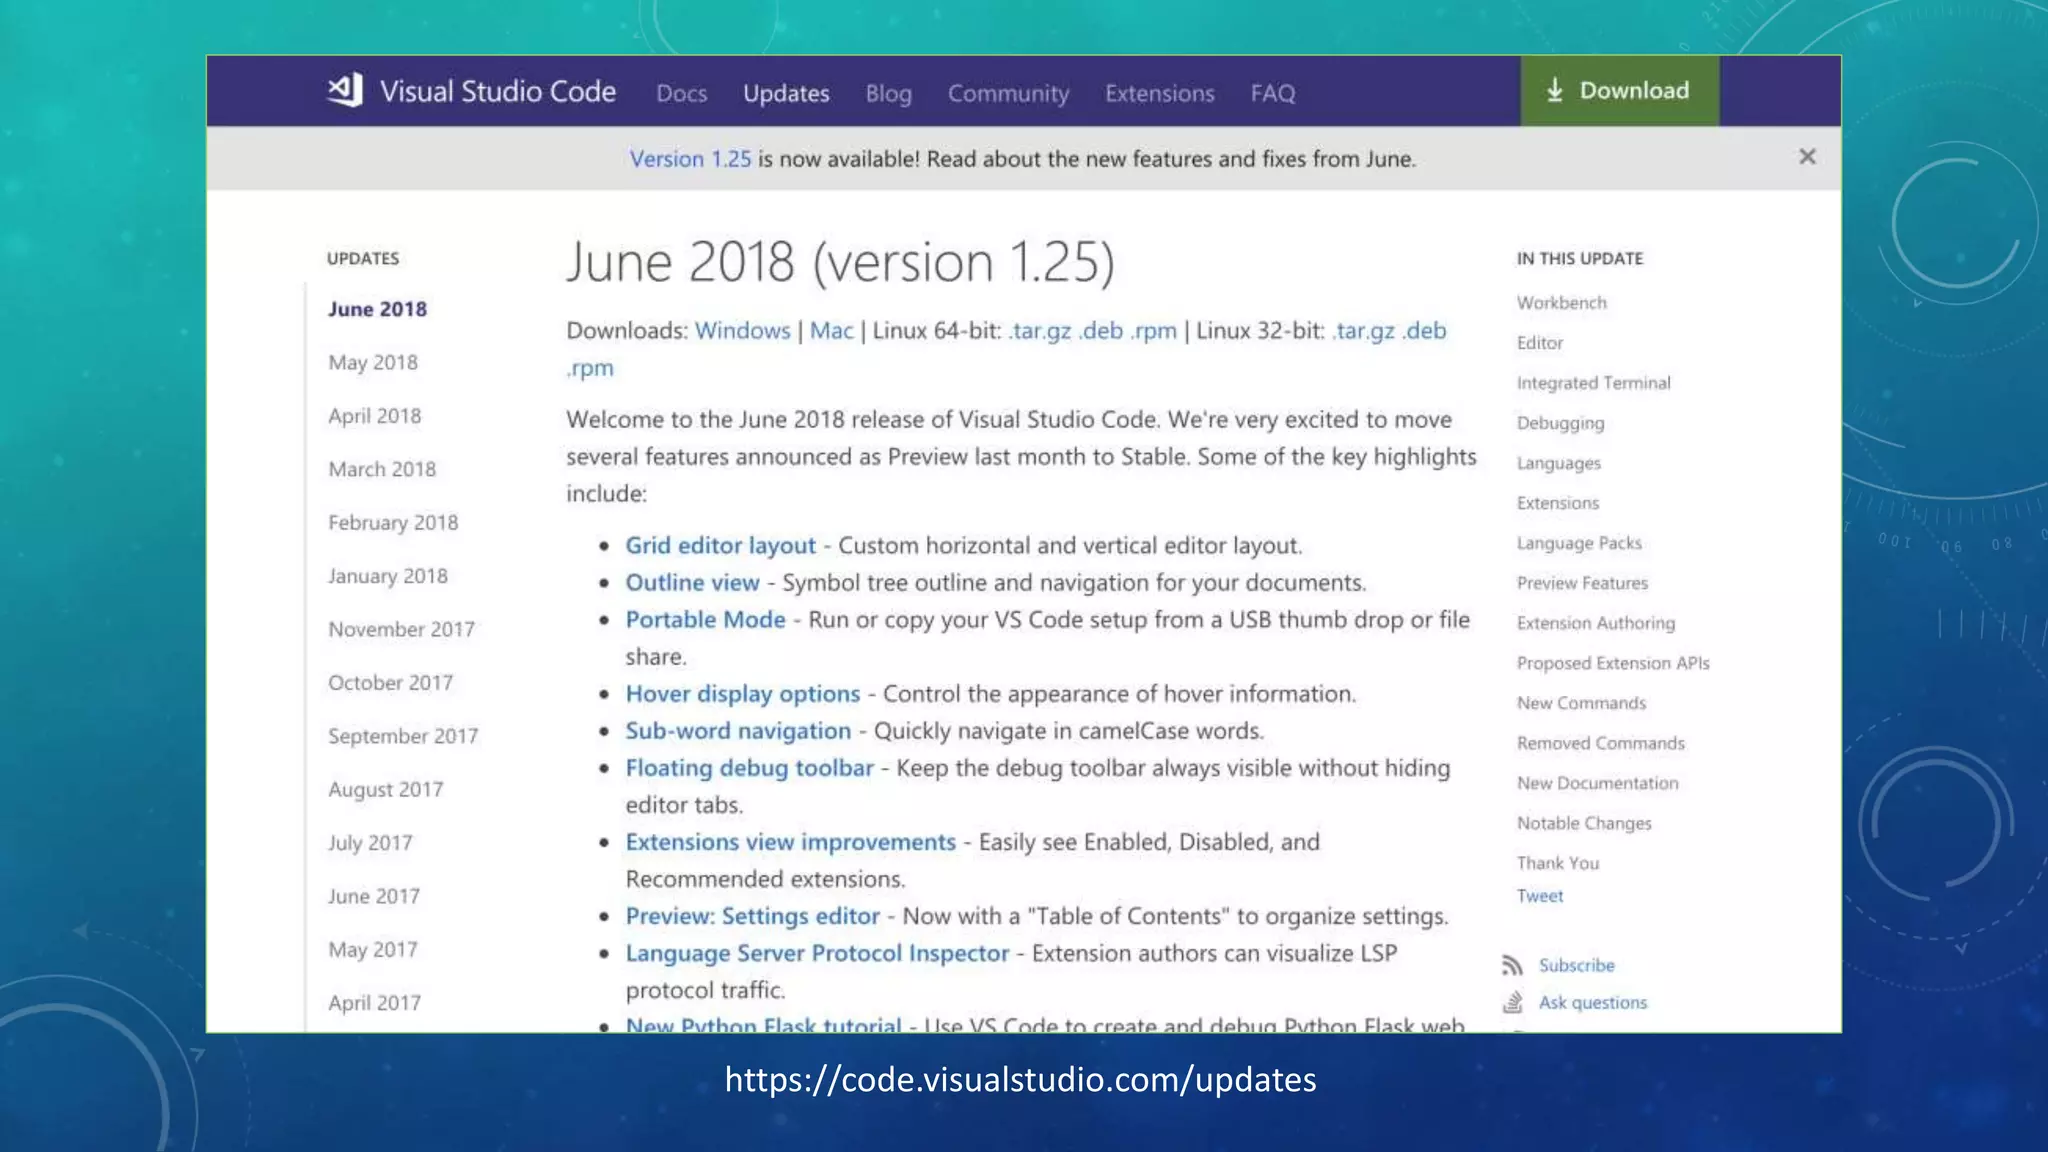Select May 2018 in Updates sidebar

(373, 362)
